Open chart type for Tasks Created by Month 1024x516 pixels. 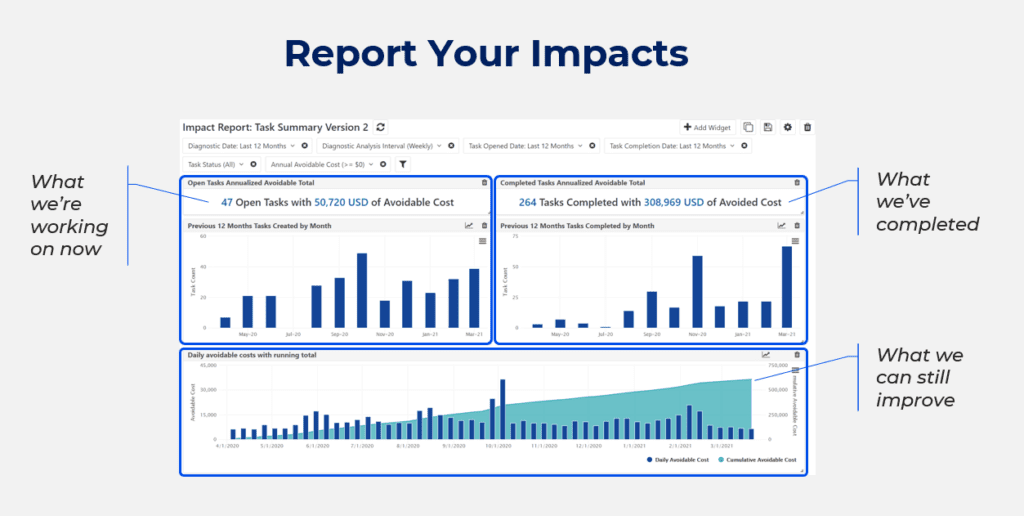(469, 226)
